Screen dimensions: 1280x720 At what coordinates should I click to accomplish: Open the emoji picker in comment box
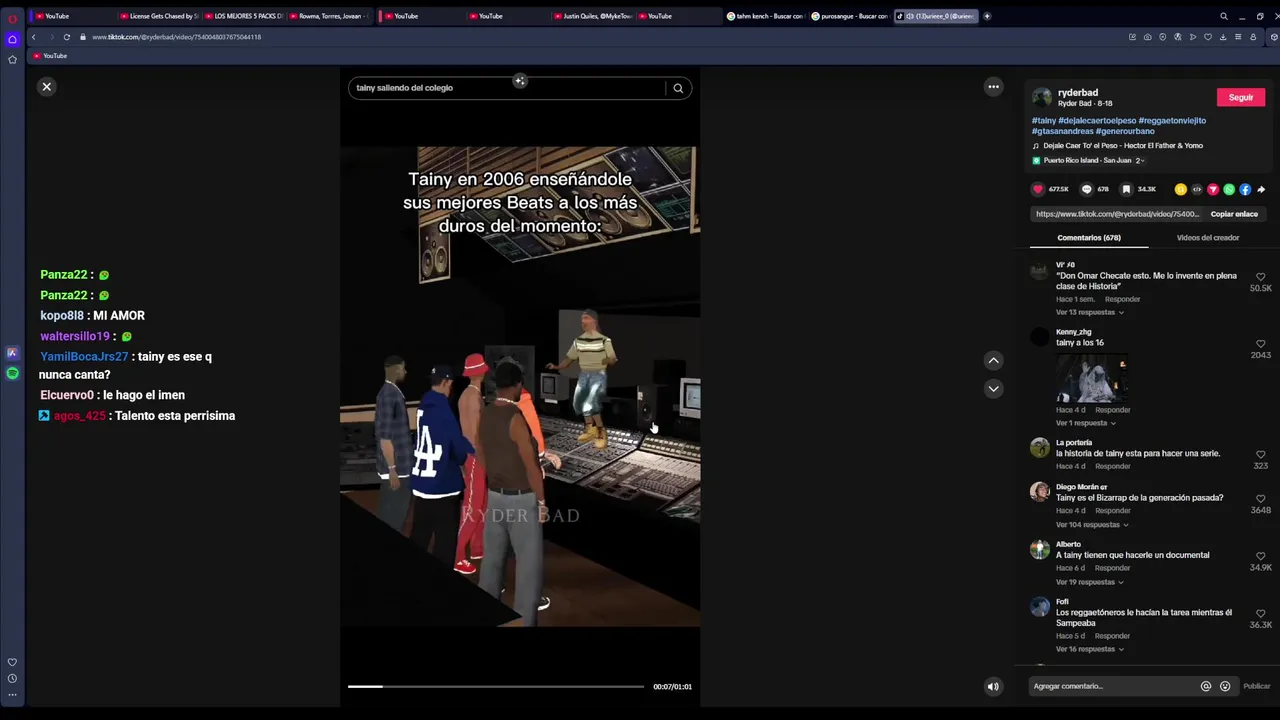click(x=1225, y=686)
